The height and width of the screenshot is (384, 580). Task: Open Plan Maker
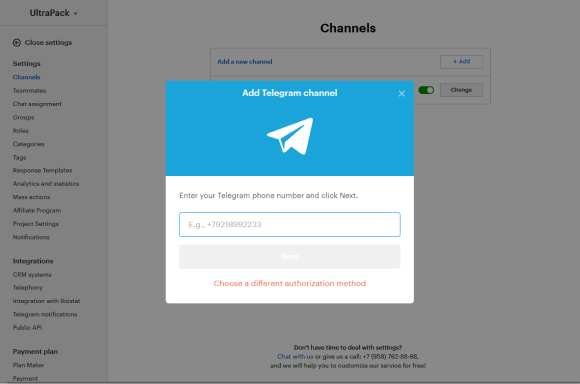28,365
